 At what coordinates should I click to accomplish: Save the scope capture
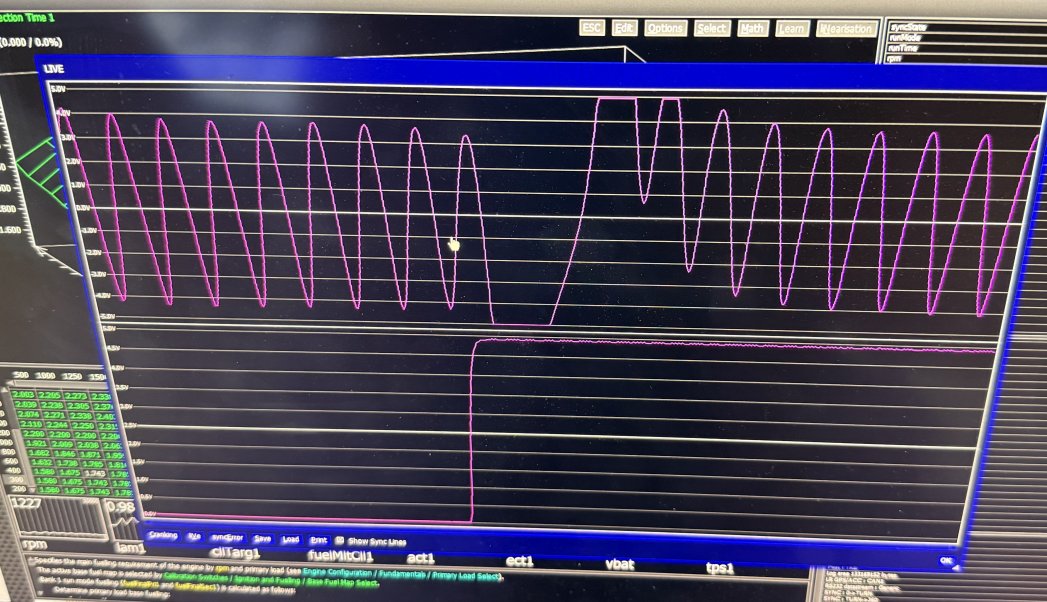point(262,538)
